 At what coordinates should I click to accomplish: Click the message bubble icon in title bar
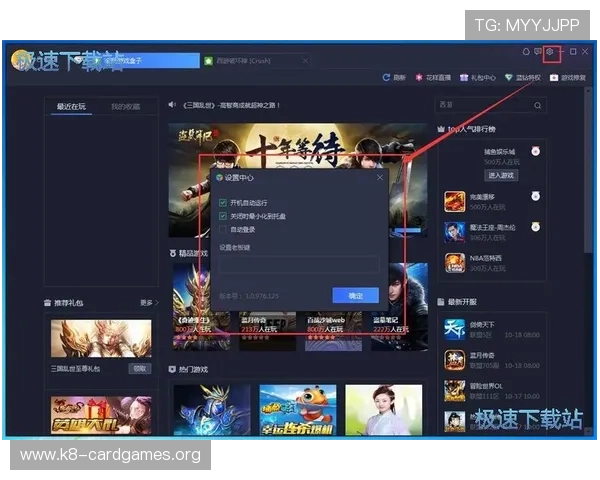point(538,52)
